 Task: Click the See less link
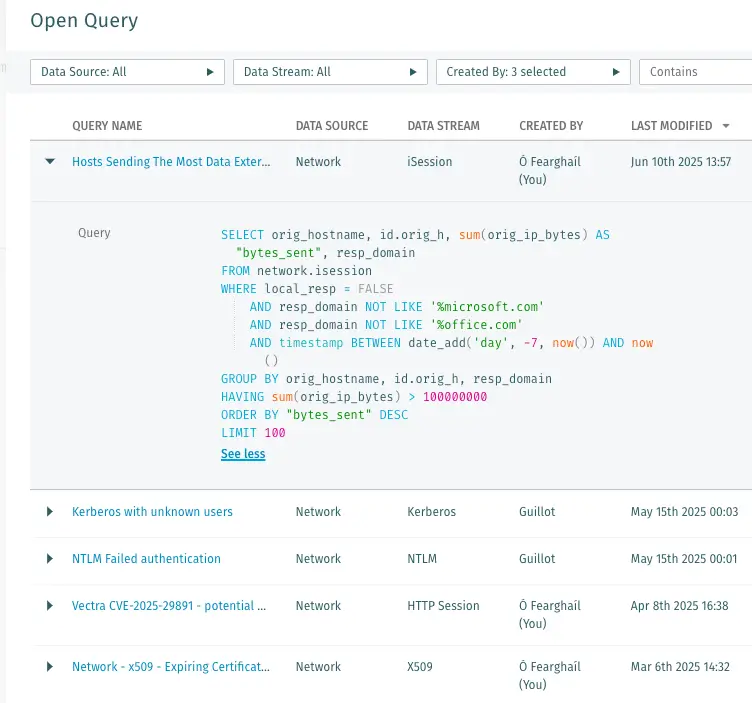pos(243,454)
